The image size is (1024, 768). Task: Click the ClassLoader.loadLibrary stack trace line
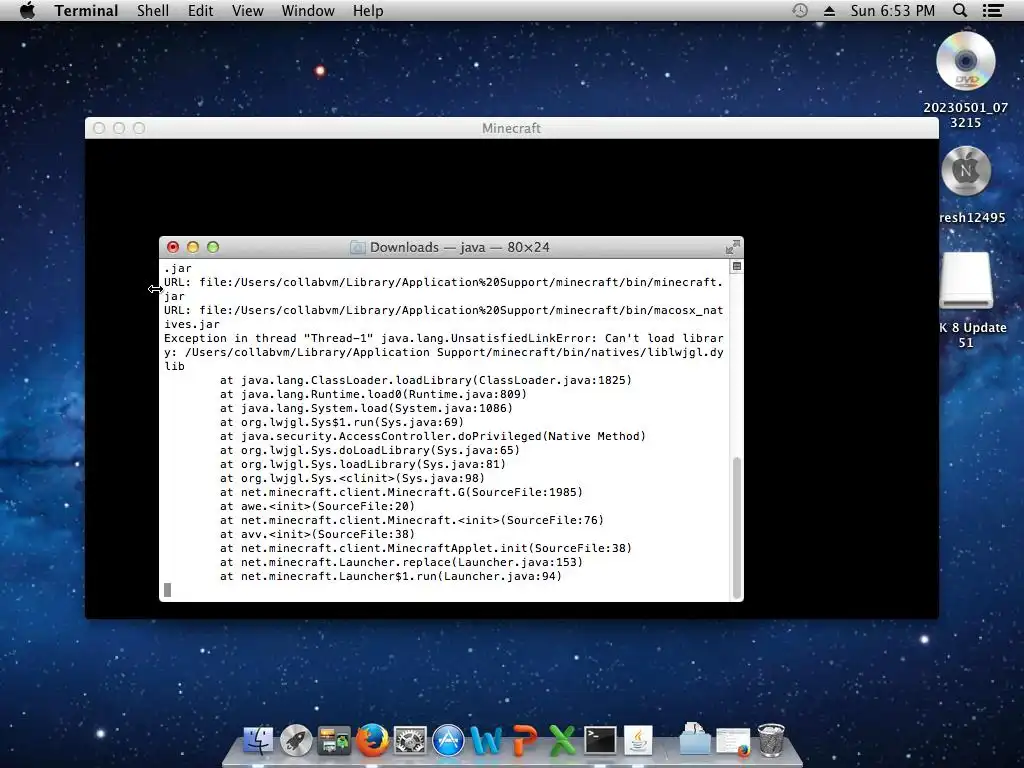pos(426,380)
